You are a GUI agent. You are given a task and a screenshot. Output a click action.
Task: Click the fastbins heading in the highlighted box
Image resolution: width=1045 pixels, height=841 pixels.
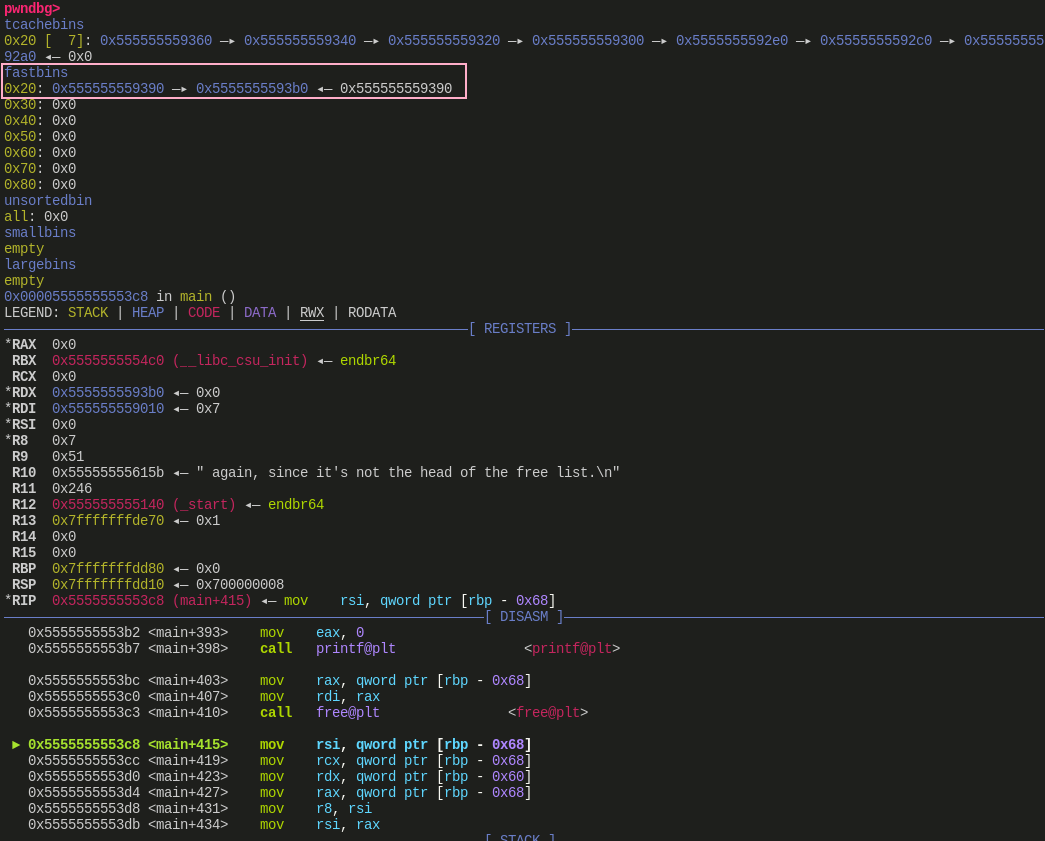[x=36, y=73]
